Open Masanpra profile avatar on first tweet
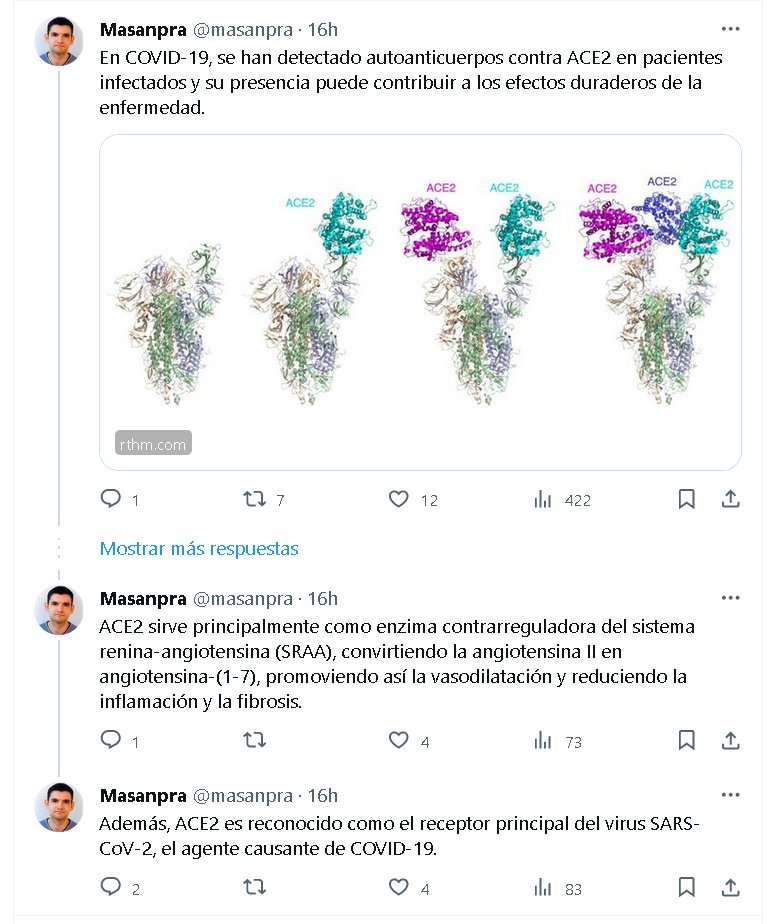The height and width of the screenshot is (924, 776). [59, 42]
